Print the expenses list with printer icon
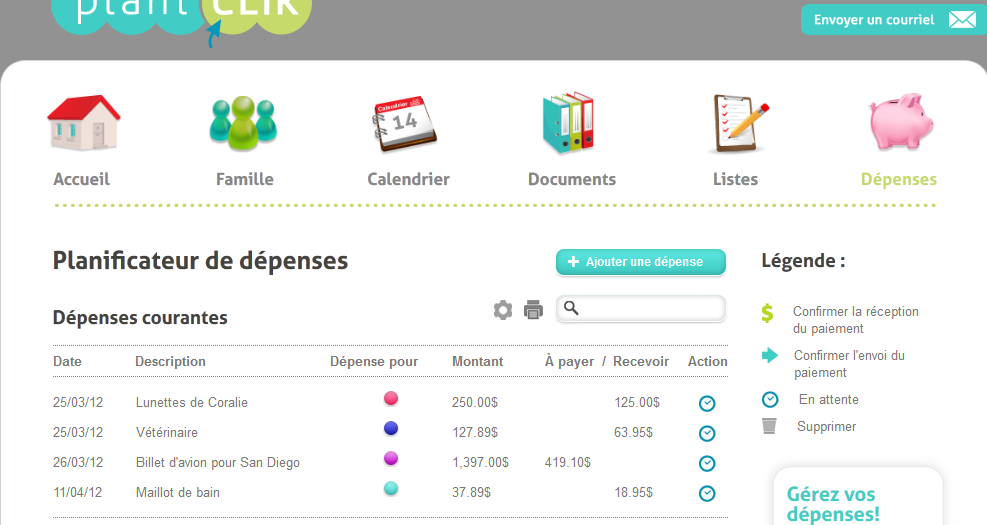The image size is (987, 525). point(533,310)
